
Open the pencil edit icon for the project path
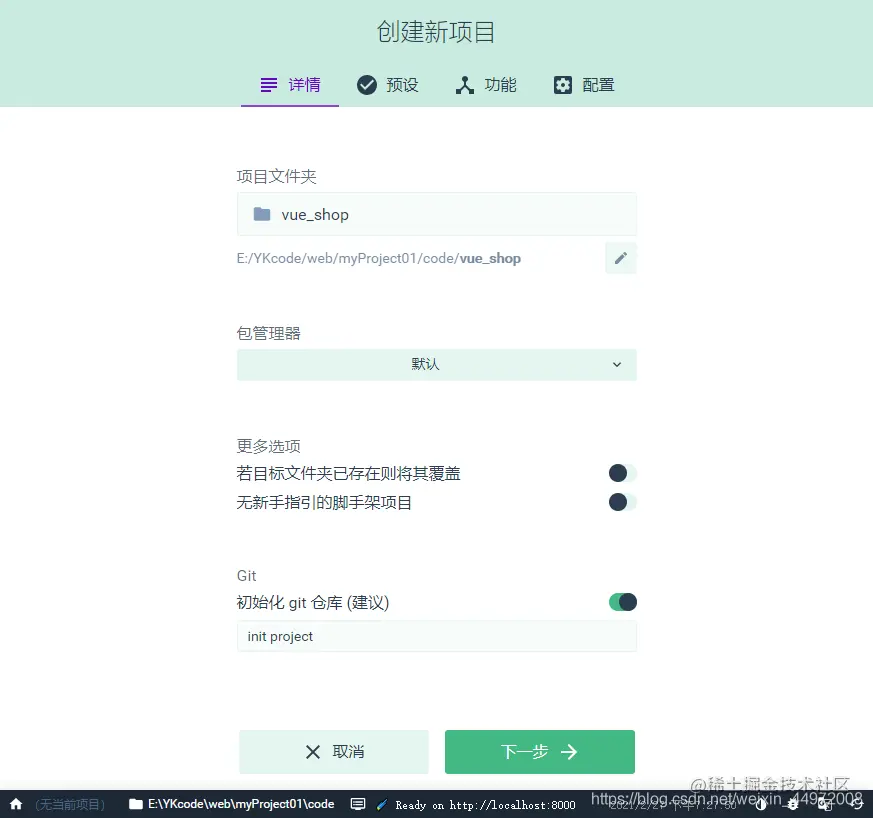620,258
